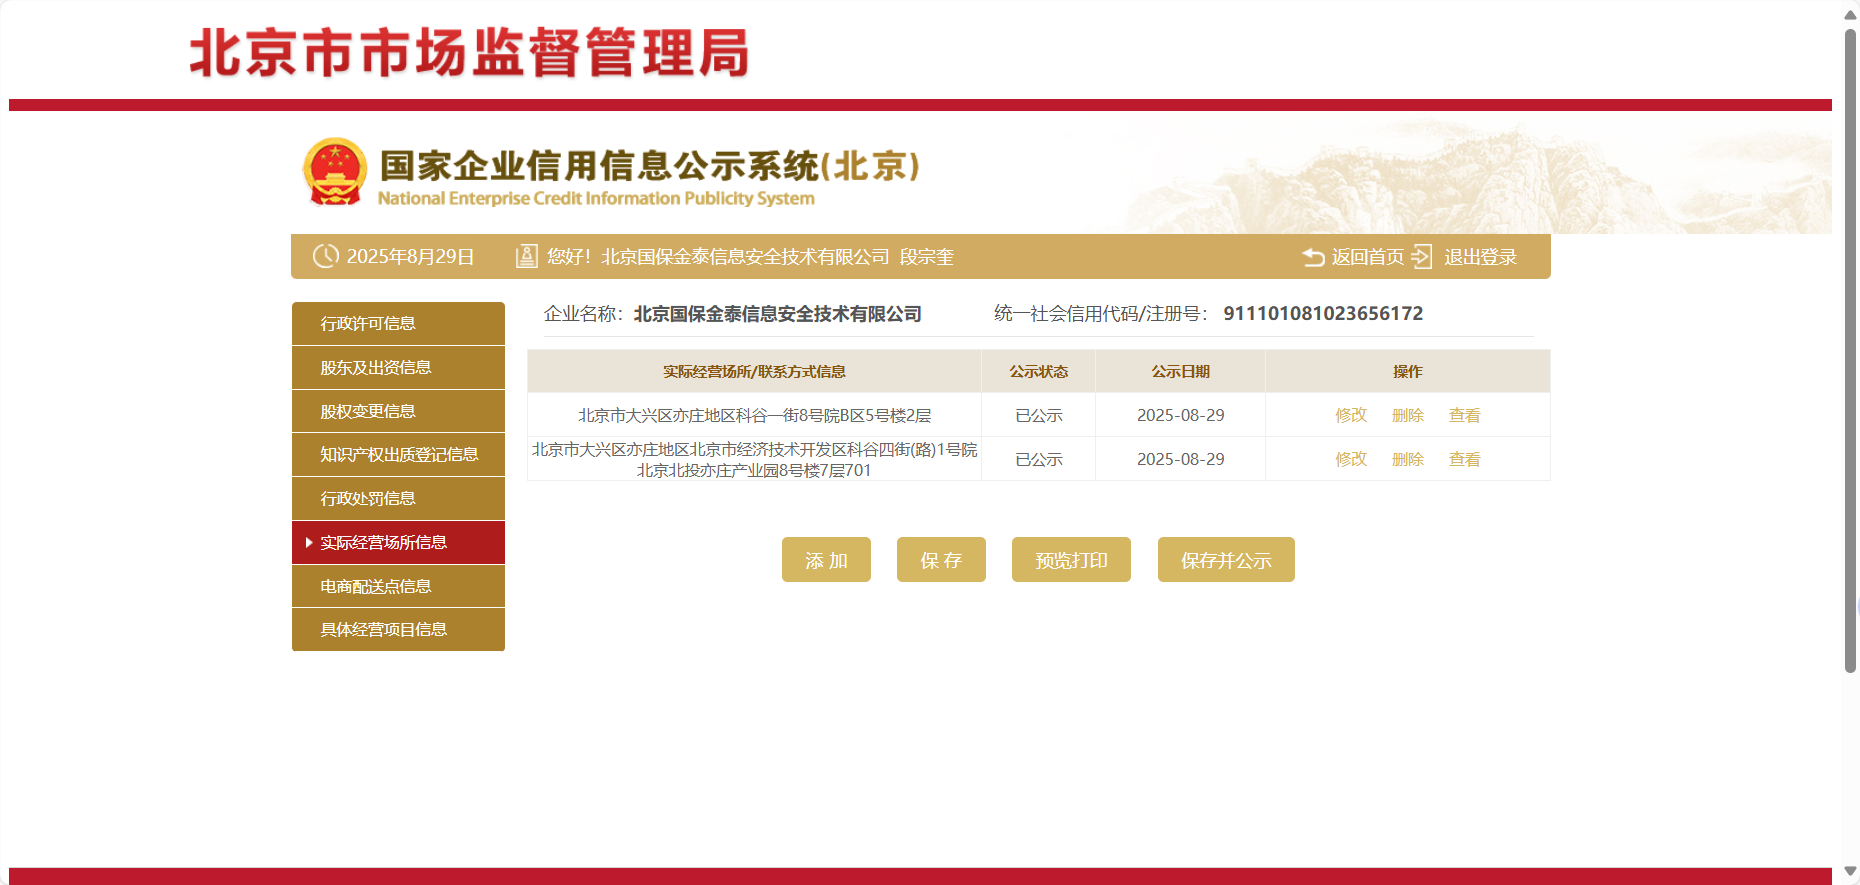Click the 返回首页 return arrow icon
The height and width of the screenshot is (885, 1860).
click(x=1313, y=257)
